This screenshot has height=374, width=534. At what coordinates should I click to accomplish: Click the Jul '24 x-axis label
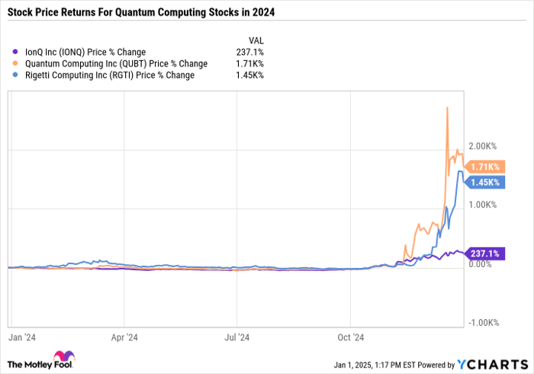coord(237,337)
